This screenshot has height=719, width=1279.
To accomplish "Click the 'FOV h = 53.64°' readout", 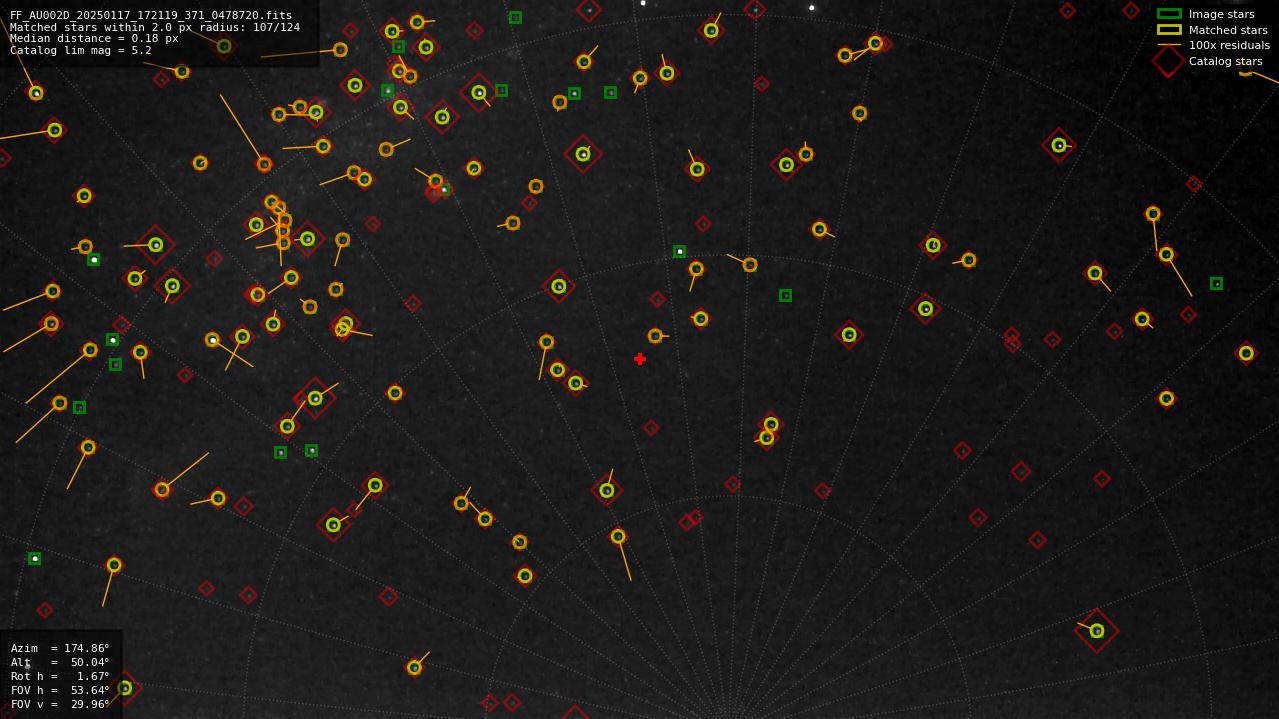I will point(60,690).
